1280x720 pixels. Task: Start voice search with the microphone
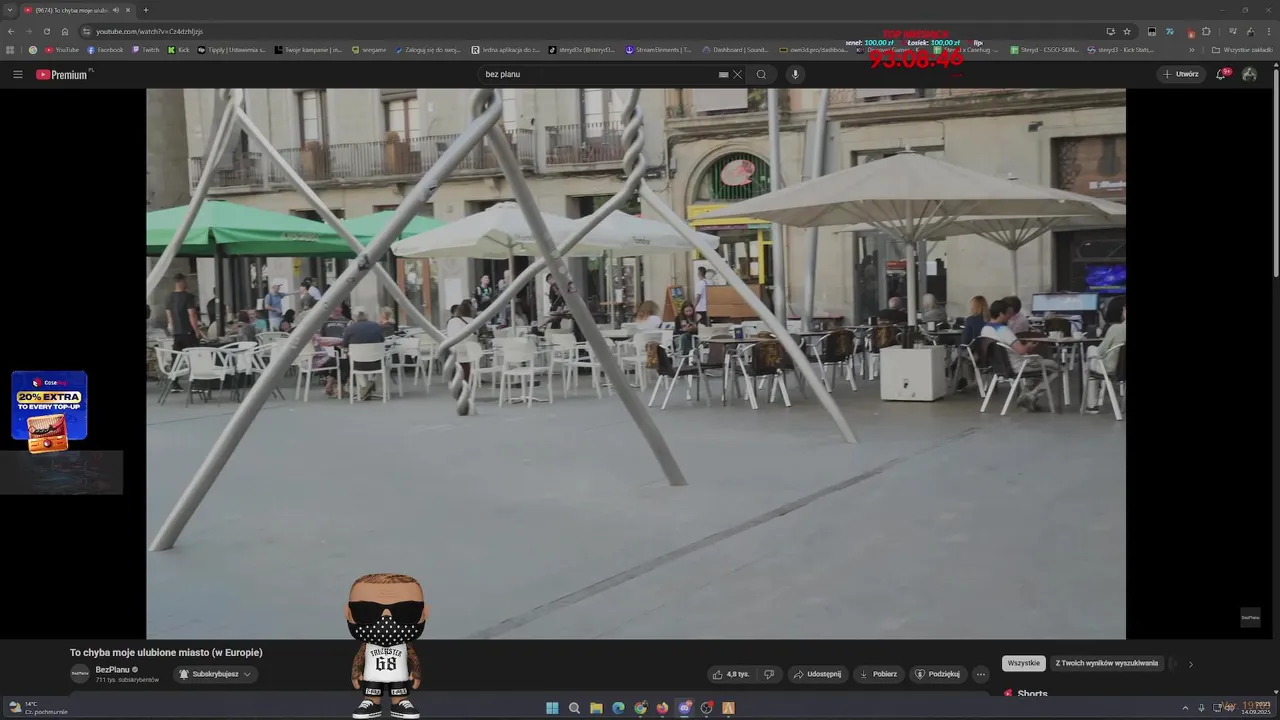pos(795,74)
